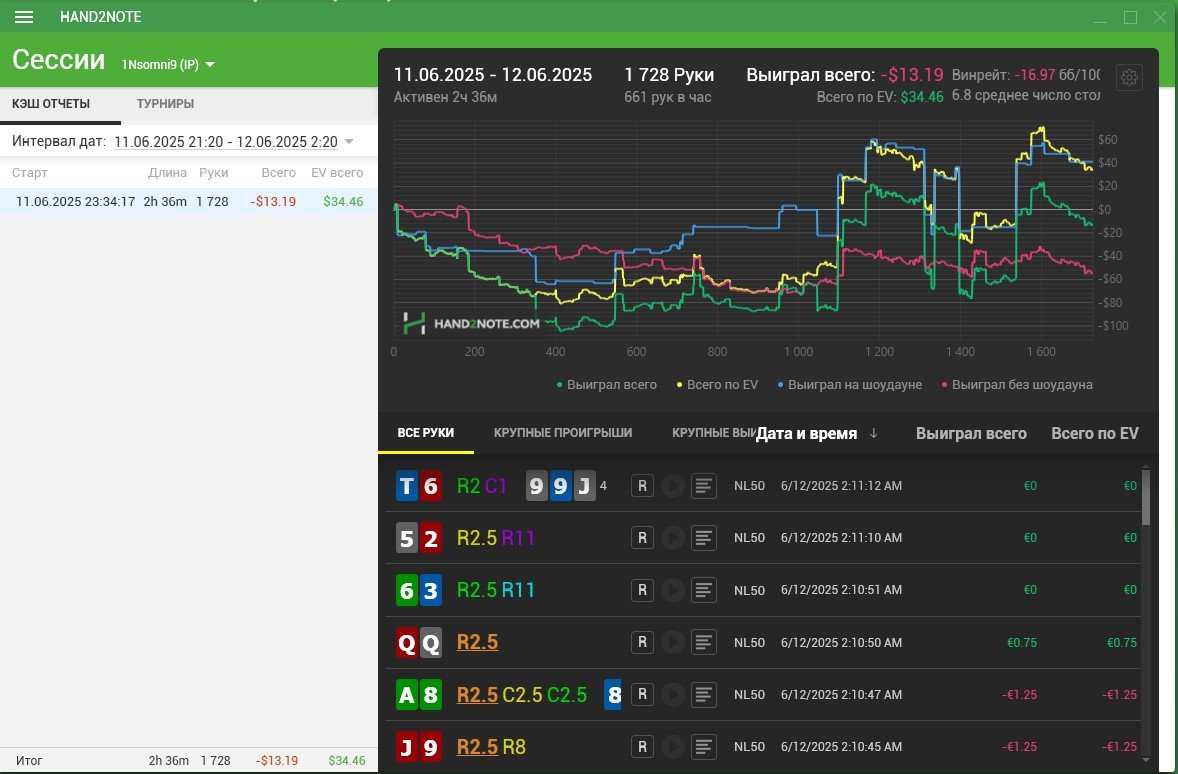Sort hands by the 'Всего по EV' column header

tap(1095, 434)
